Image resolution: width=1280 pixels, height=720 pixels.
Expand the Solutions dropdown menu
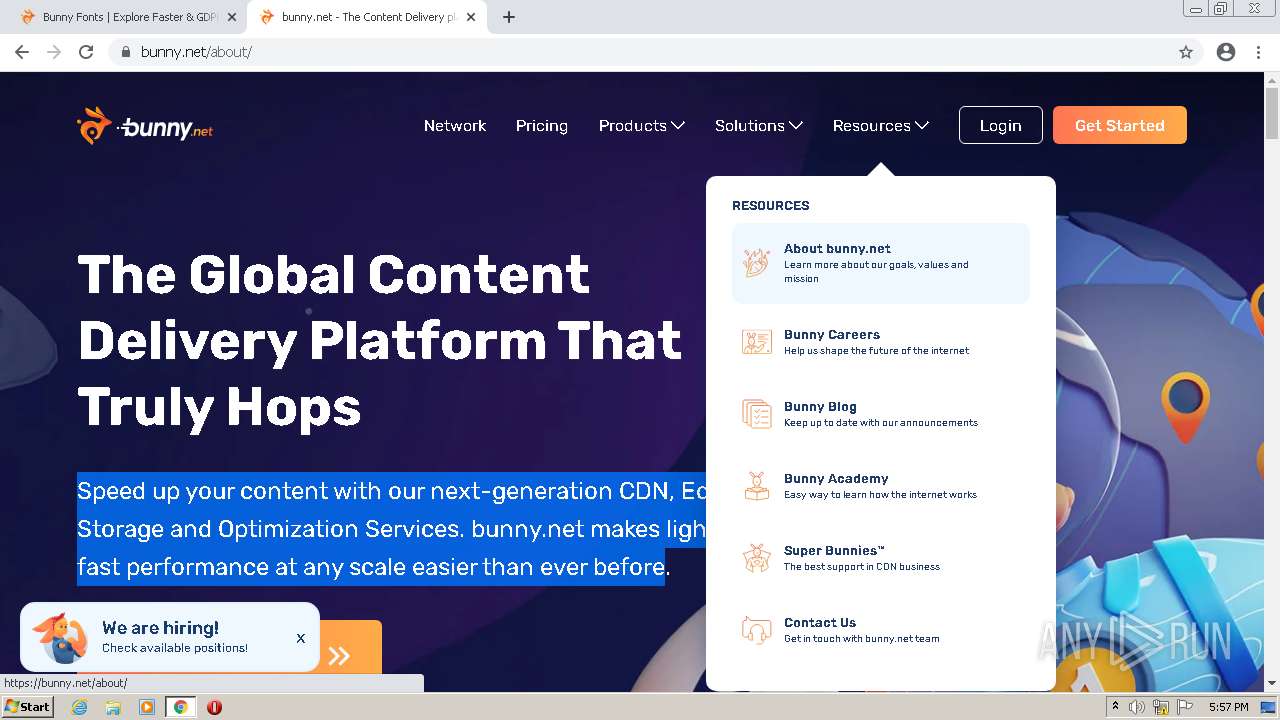point(758,126)
